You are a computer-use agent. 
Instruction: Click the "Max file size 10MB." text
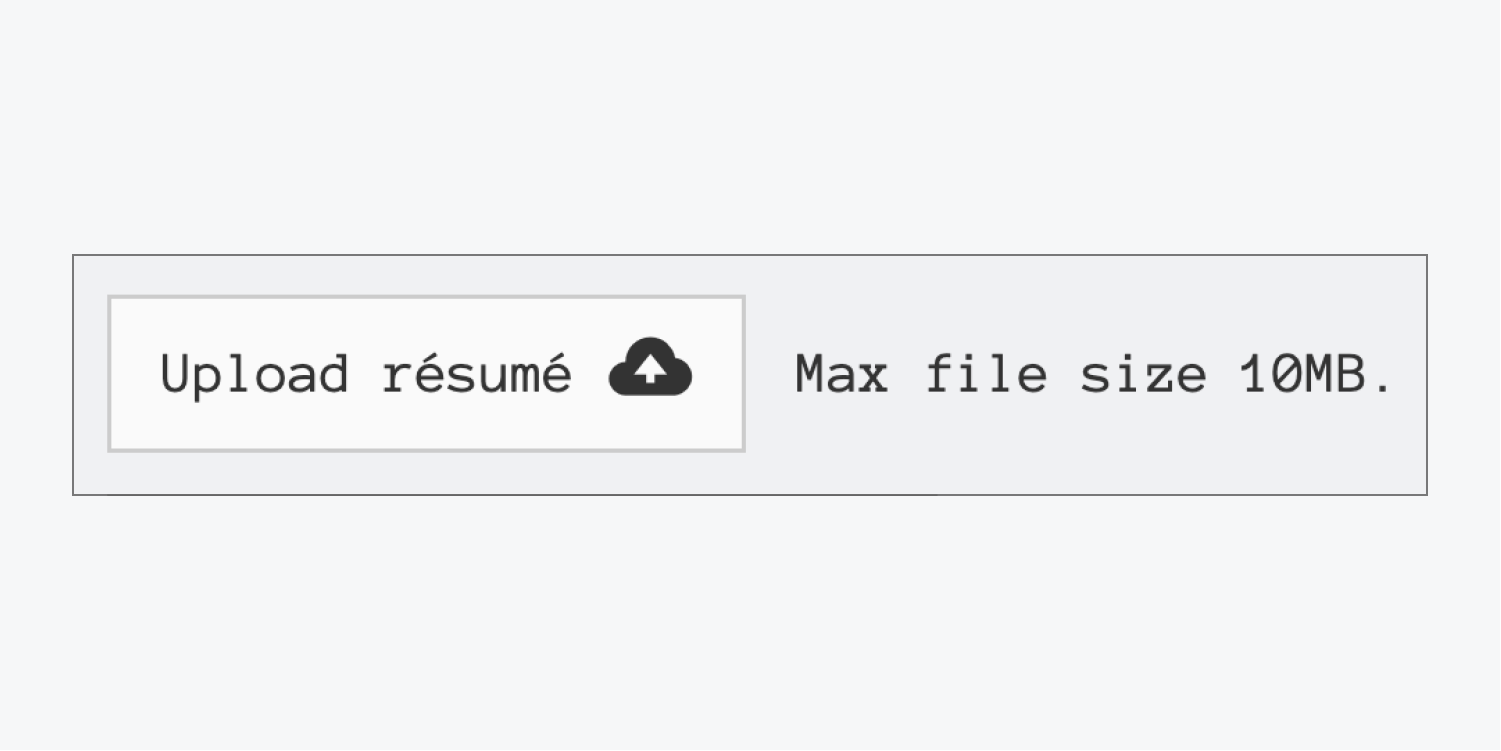pyautogui.click(x=1094, y=374)
